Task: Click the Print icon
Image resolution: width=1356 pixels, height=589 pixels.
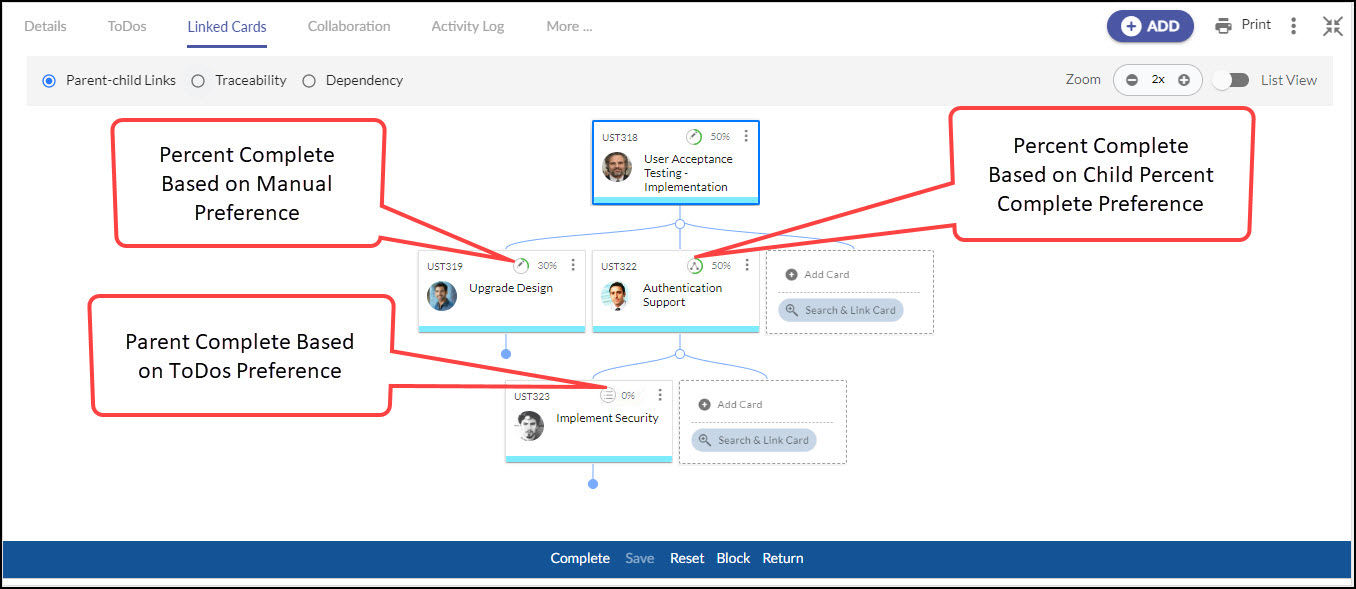Action: (x=1223, y=26)
